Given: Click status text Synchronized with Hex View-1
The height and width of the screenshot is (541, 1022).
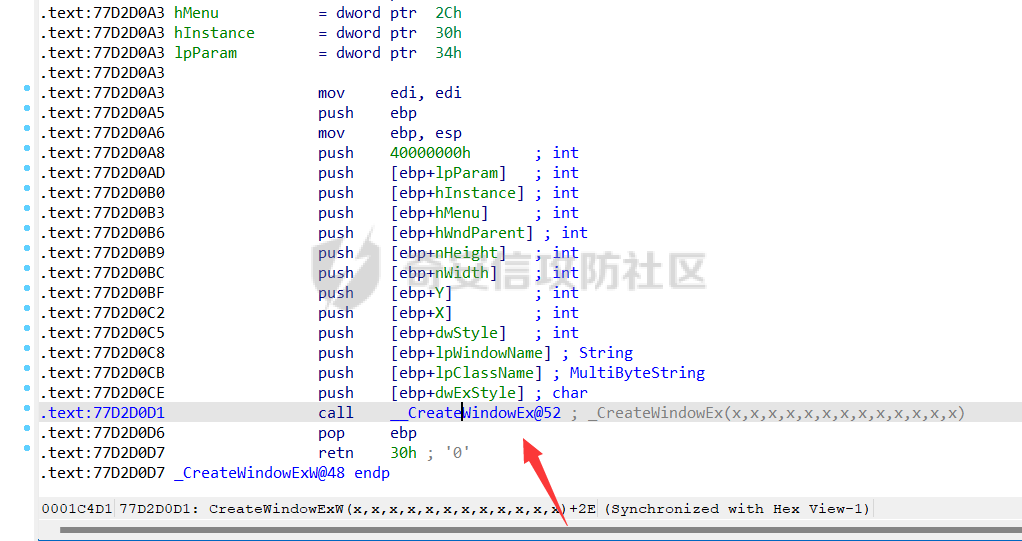Looking at the screenshot, I should point(737,509).
